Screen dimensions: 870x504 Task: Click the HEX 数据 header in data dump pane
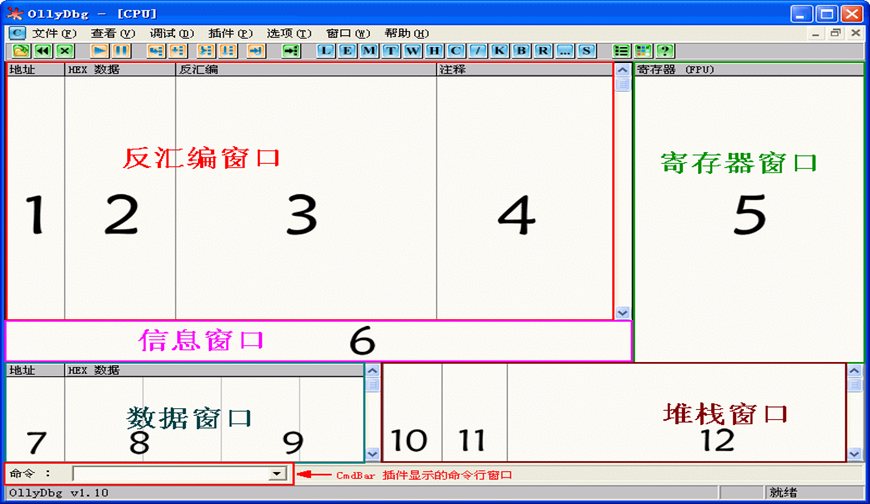(214, 370)
